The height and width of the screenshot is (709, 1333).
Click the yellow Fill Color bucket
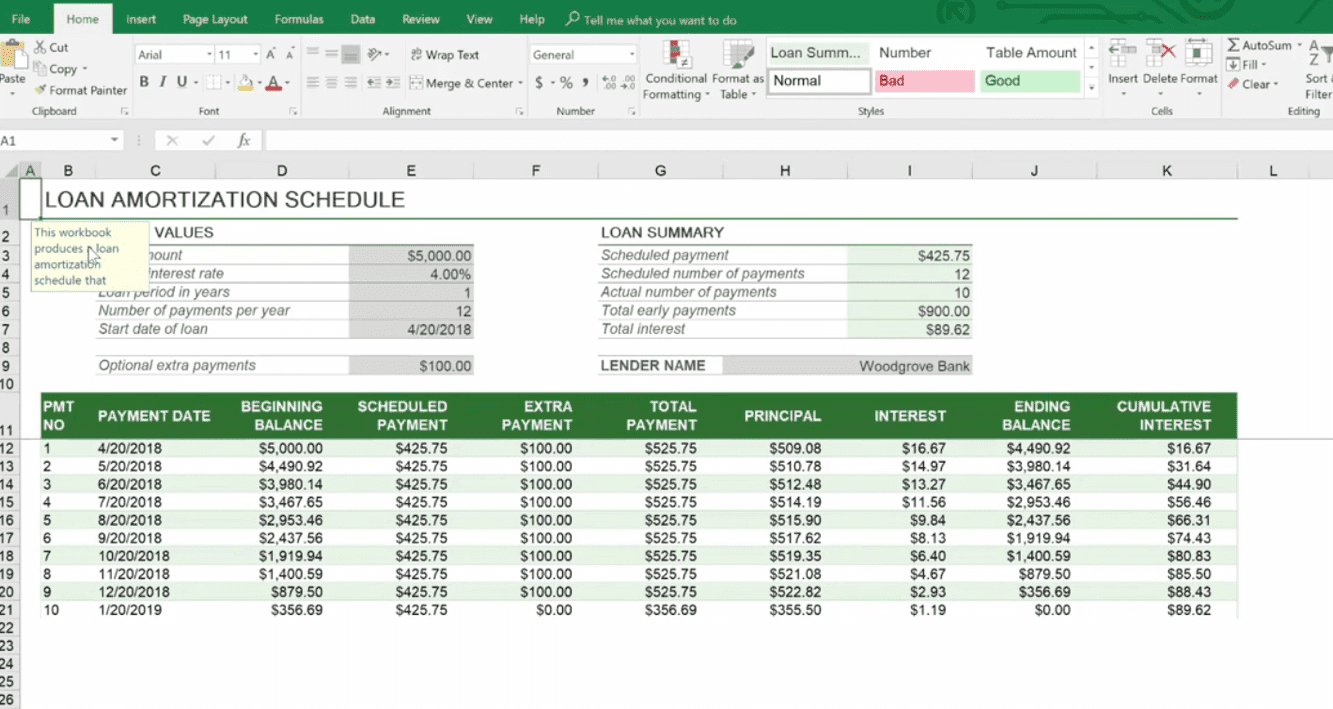[244, 83]
